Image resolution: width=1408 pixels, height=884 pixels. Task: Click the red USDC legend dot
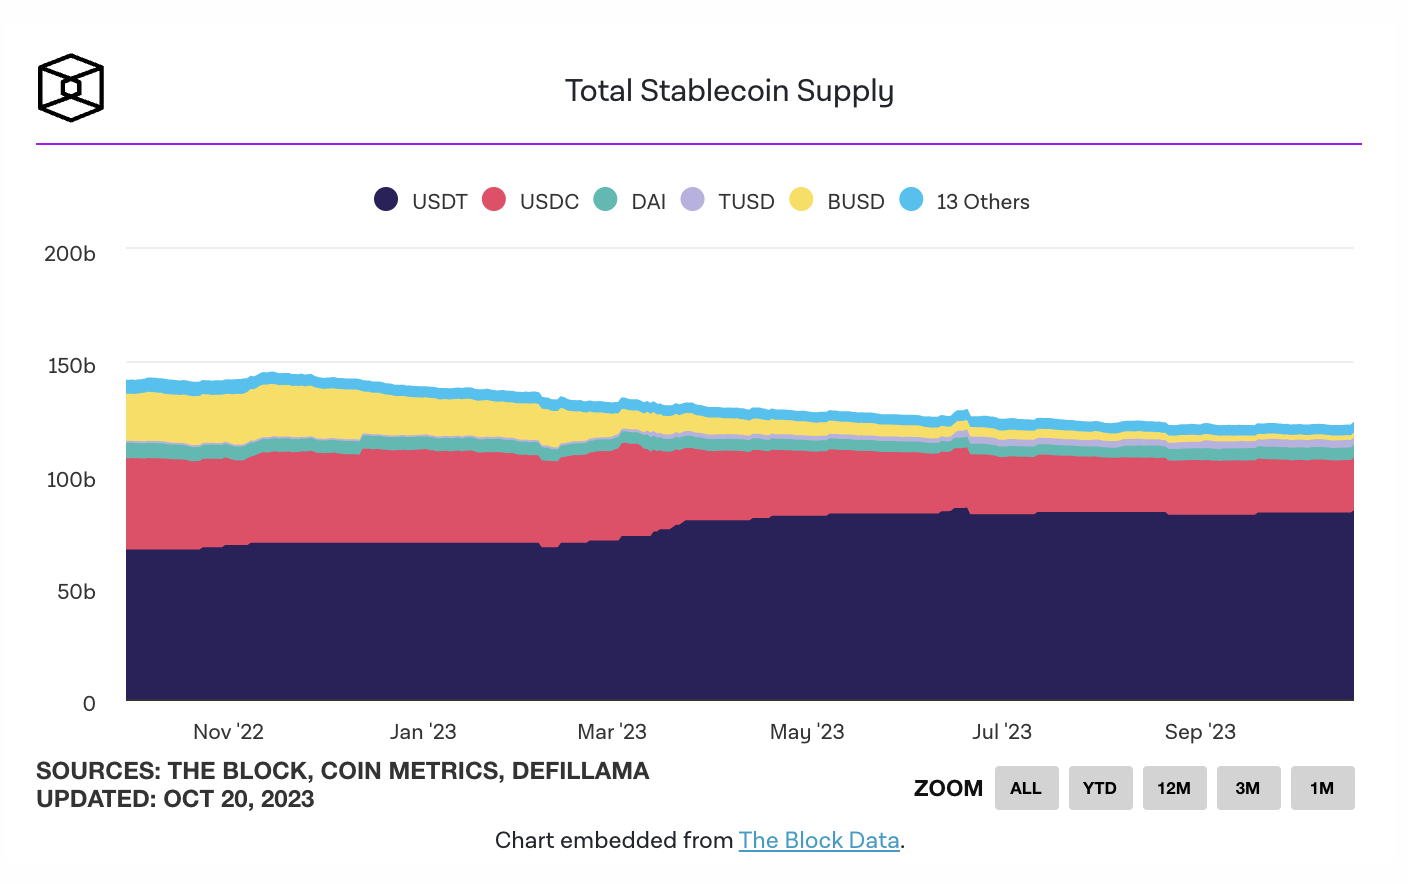point(494,200)
